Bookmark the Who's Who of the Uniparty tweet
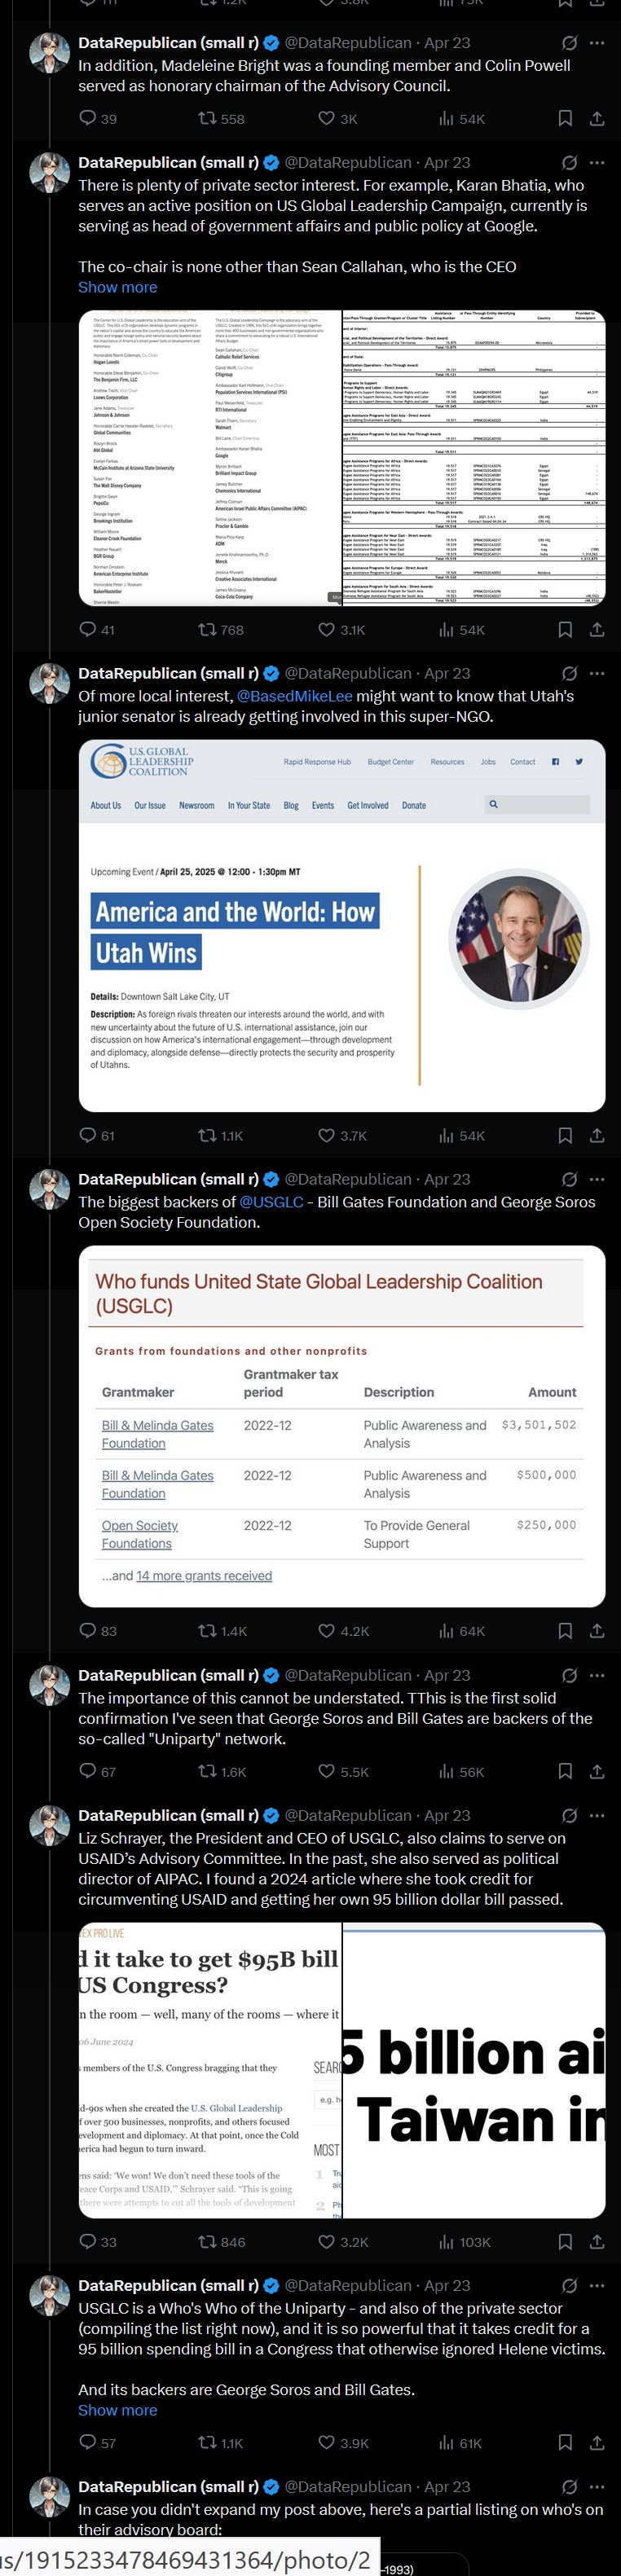This screenshot has width=621, height=2576. [565, 2443]
